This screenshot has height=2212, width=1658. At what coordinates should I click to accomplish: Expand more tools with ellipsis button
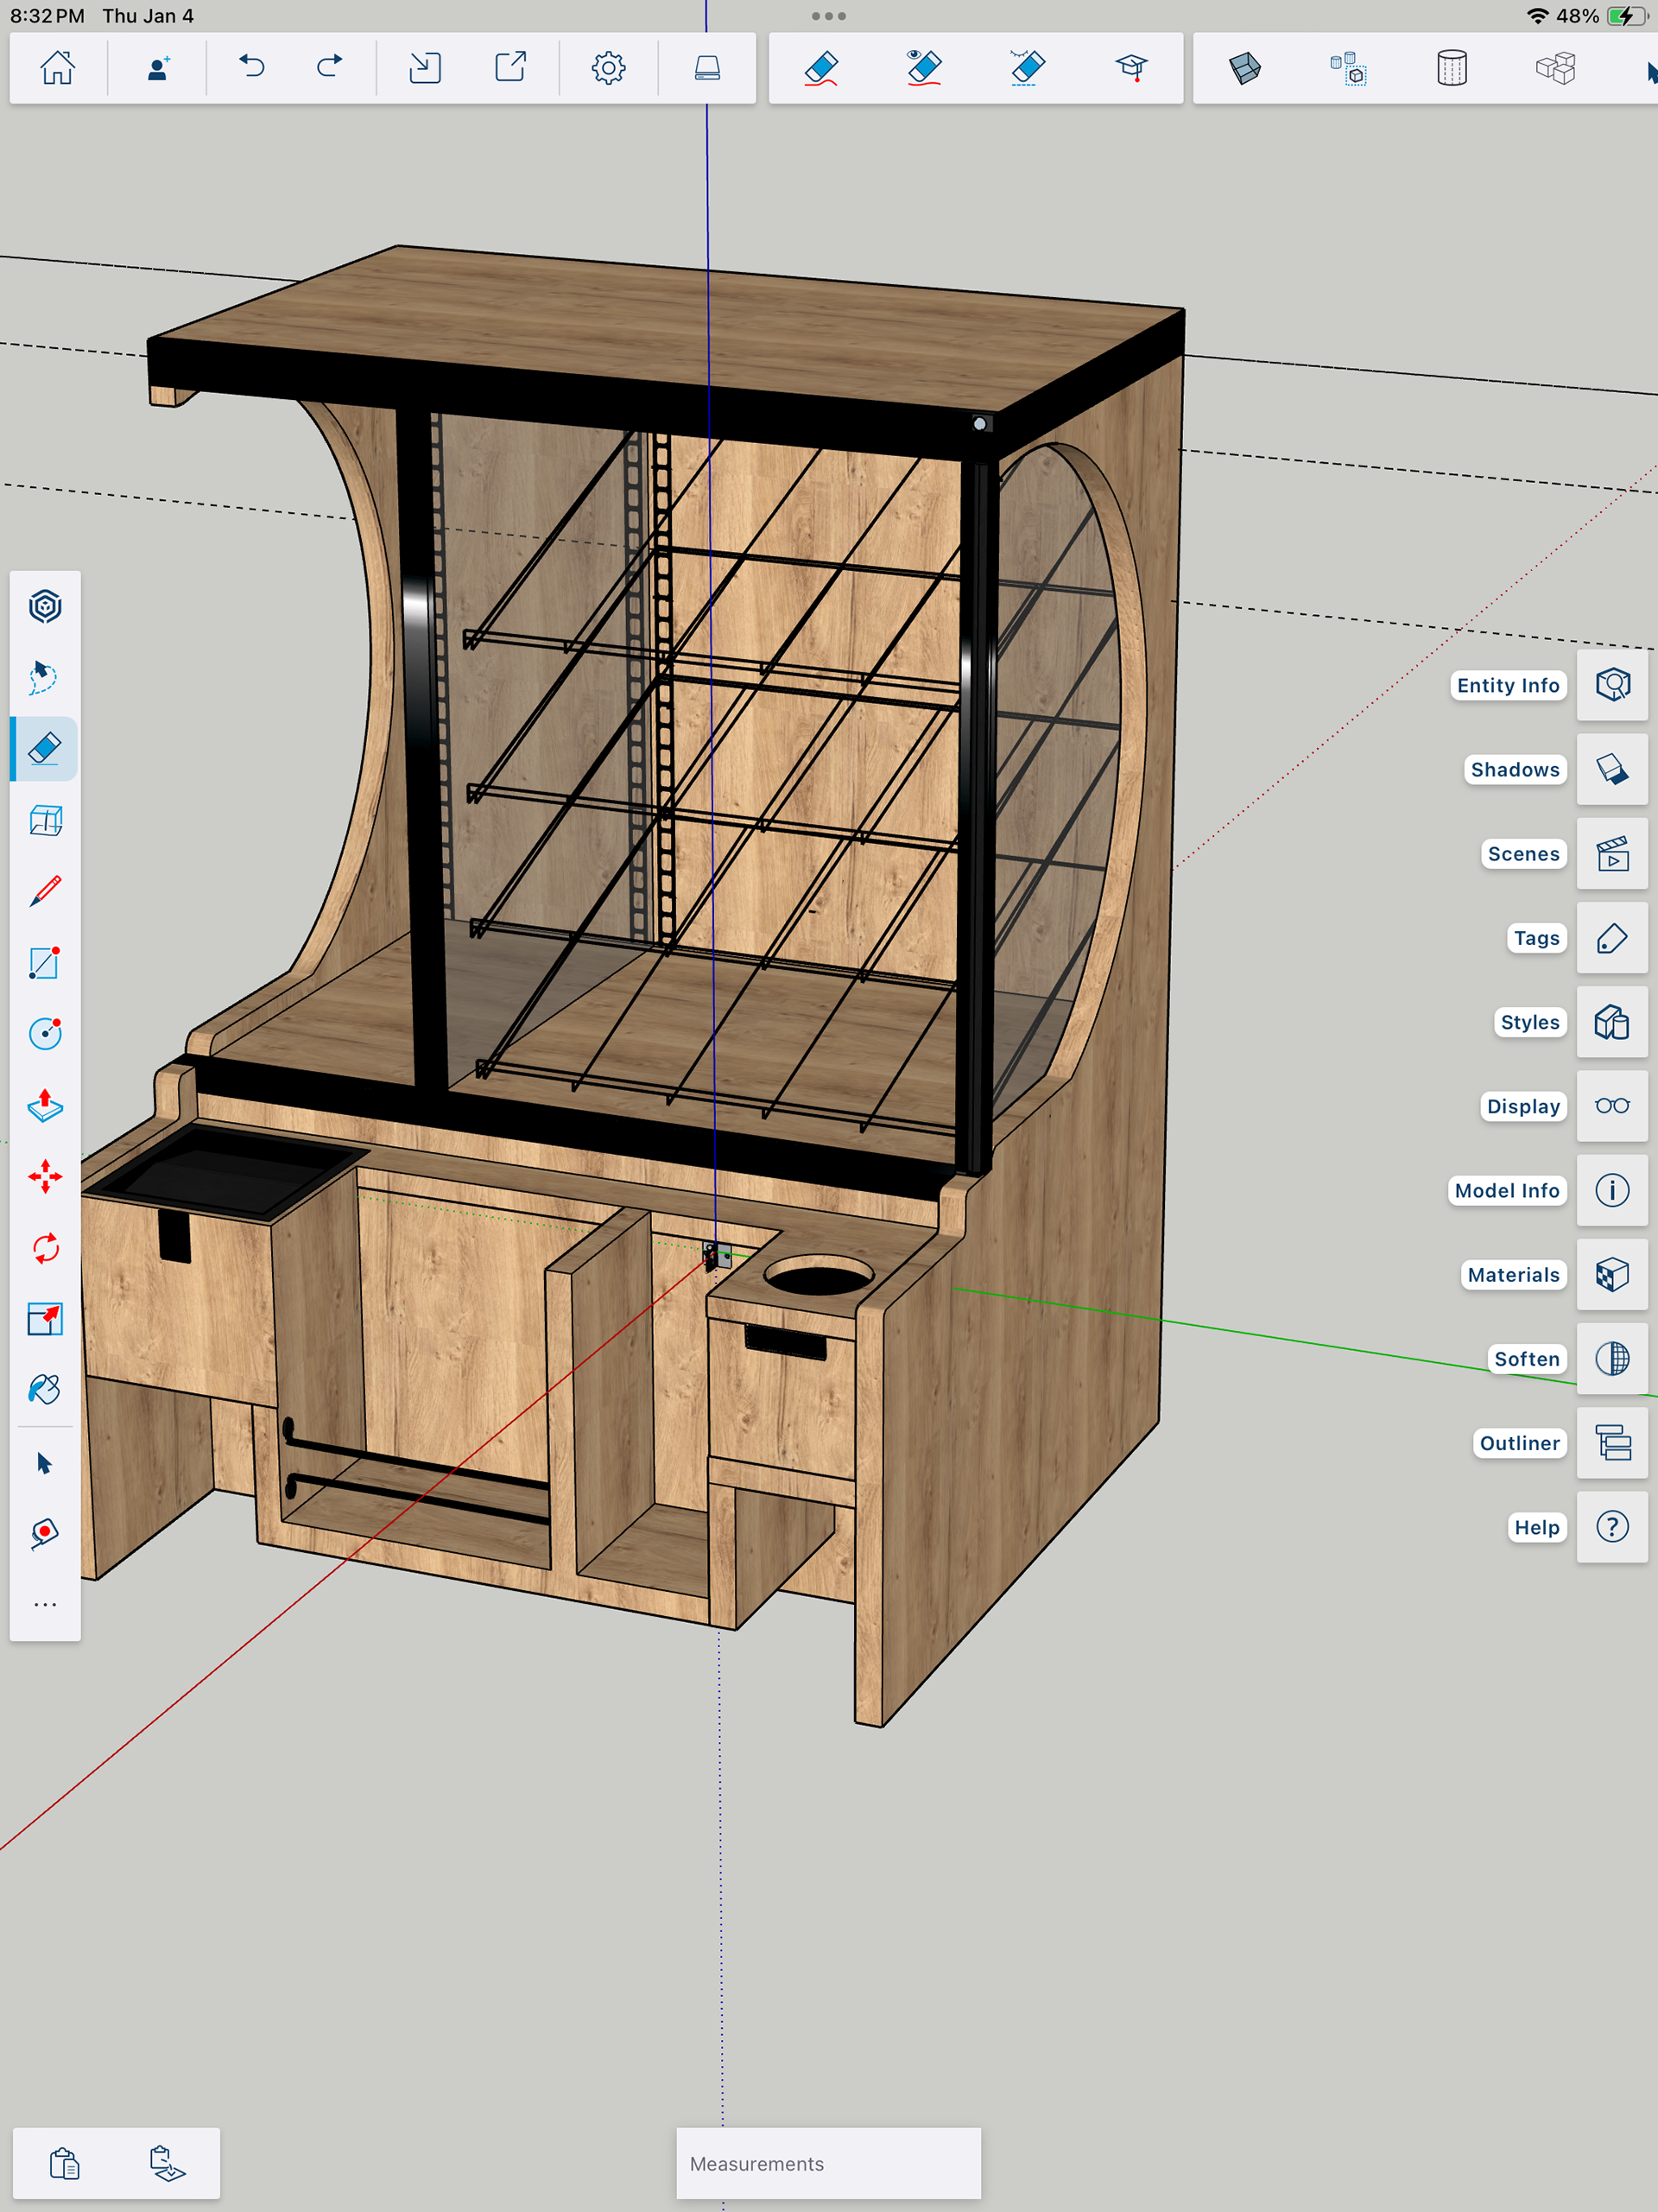pos(45,1604)
